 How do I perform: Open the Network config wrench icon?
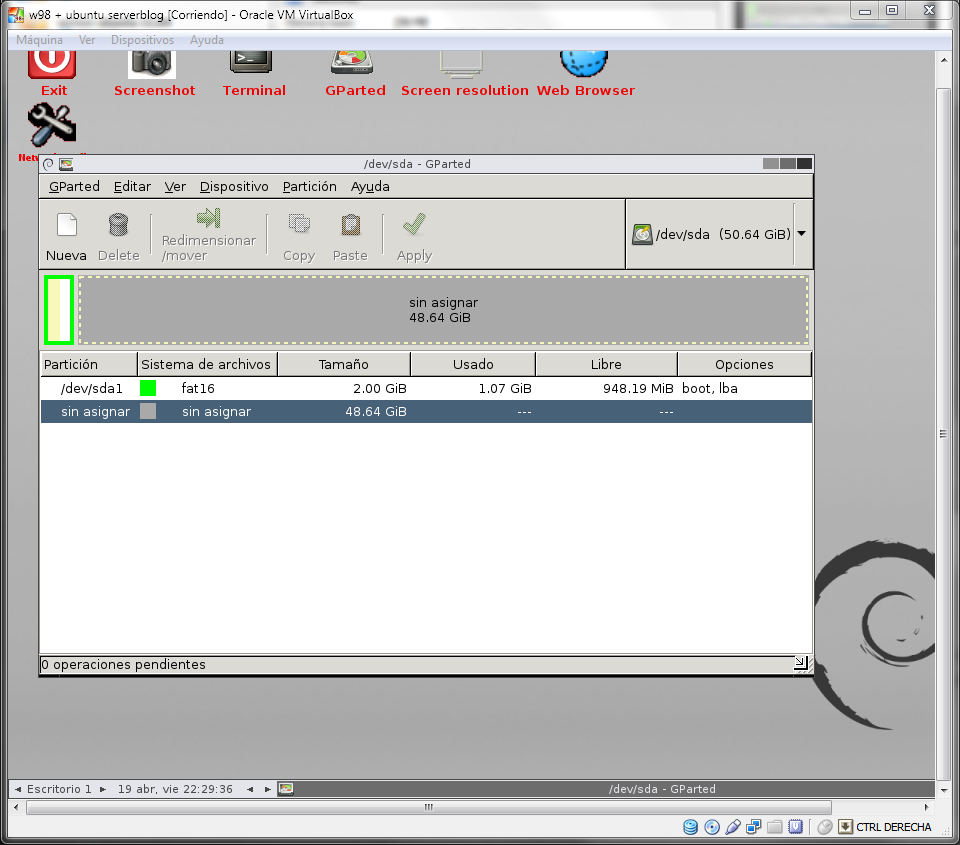pyautogui.click(x=52, y=126)
